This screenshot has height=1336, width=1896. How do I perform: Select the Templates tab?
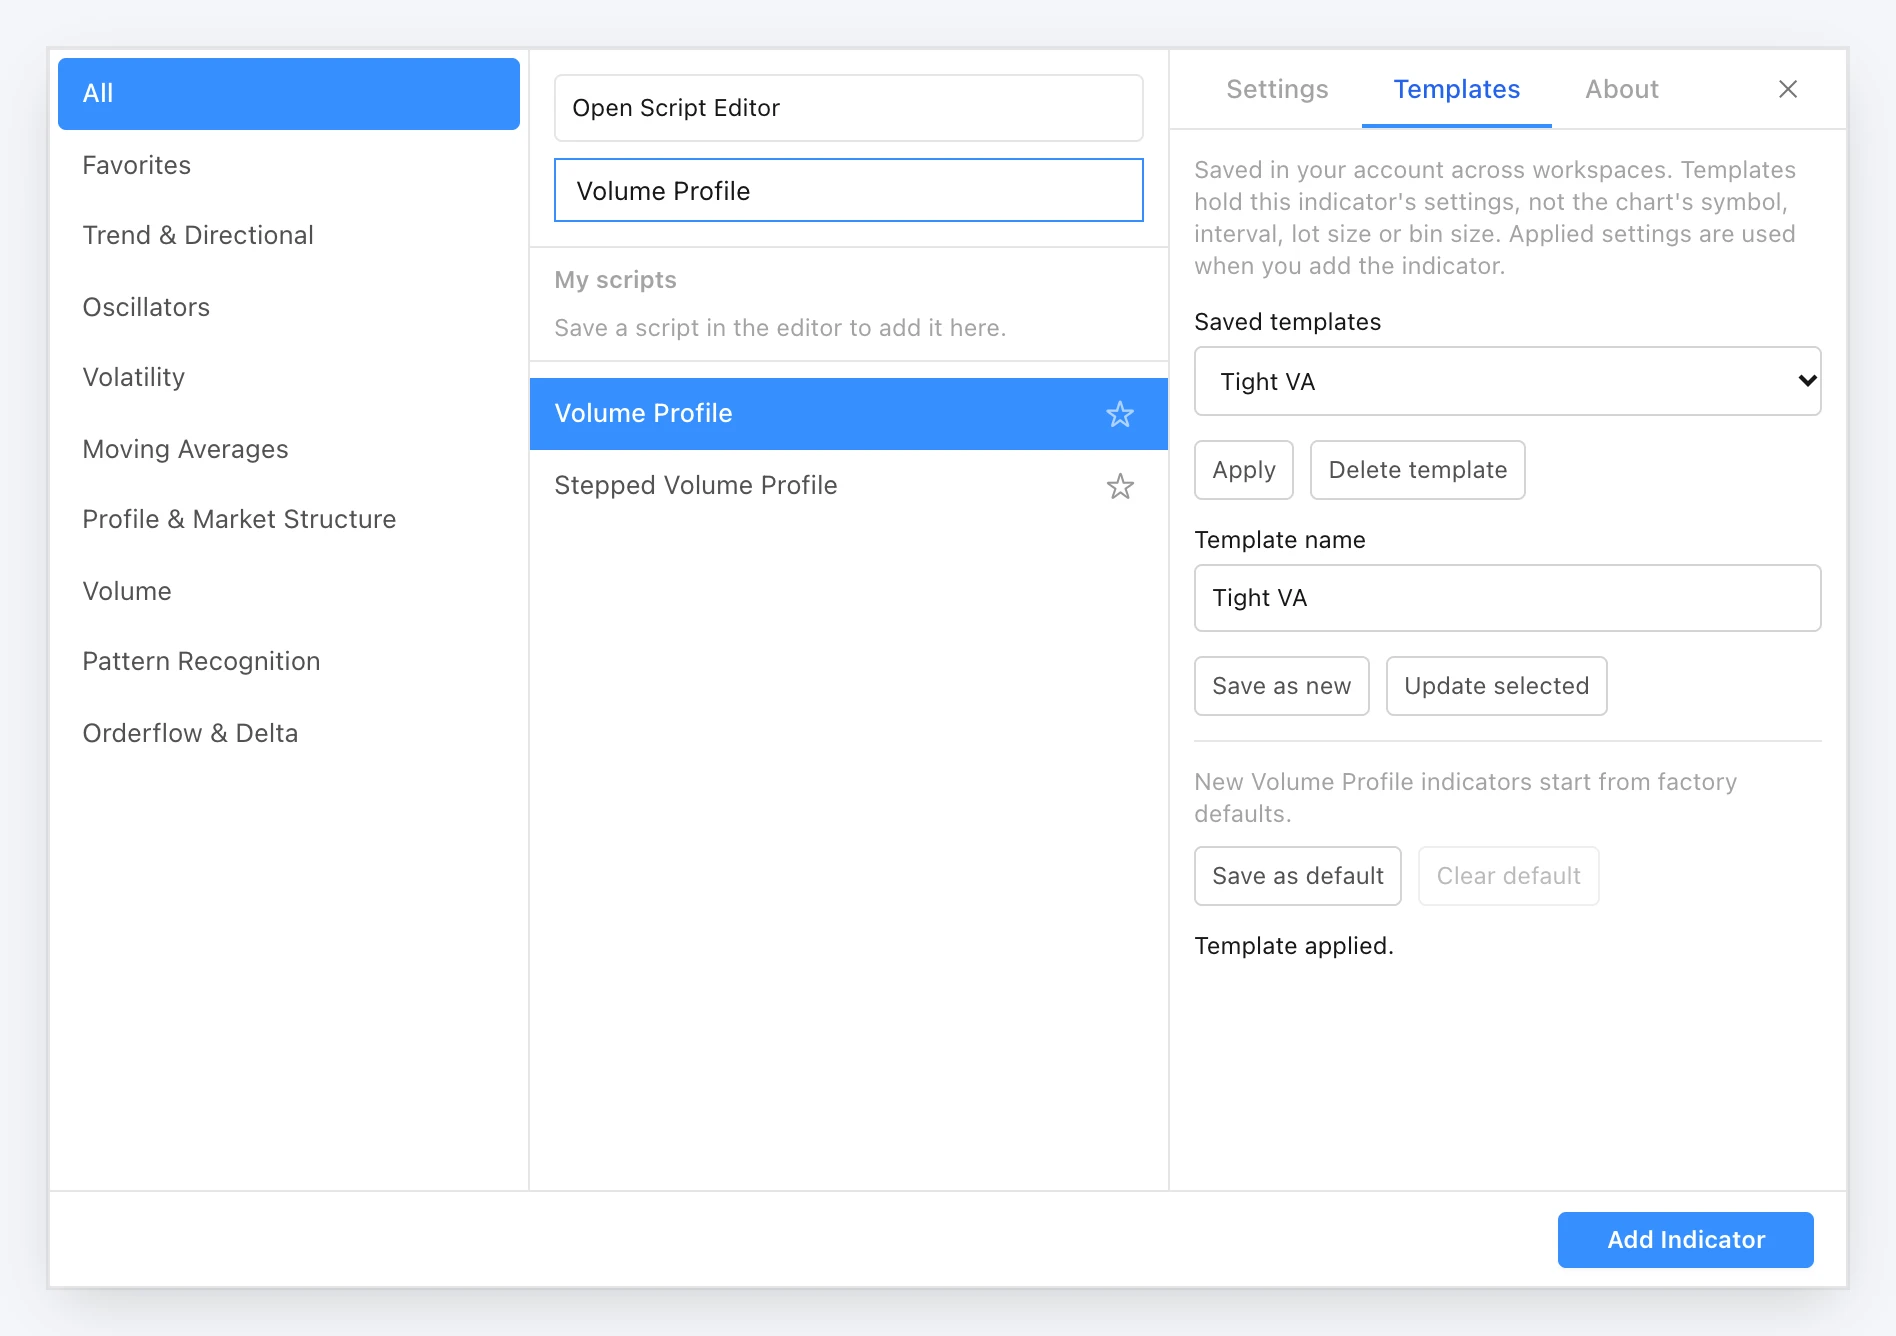[x=1456, y=89]
